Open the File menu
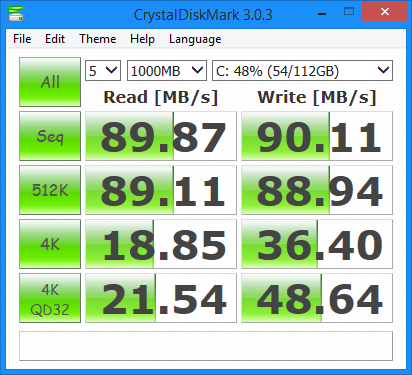 pyautogui.click(x=22, y=39)
